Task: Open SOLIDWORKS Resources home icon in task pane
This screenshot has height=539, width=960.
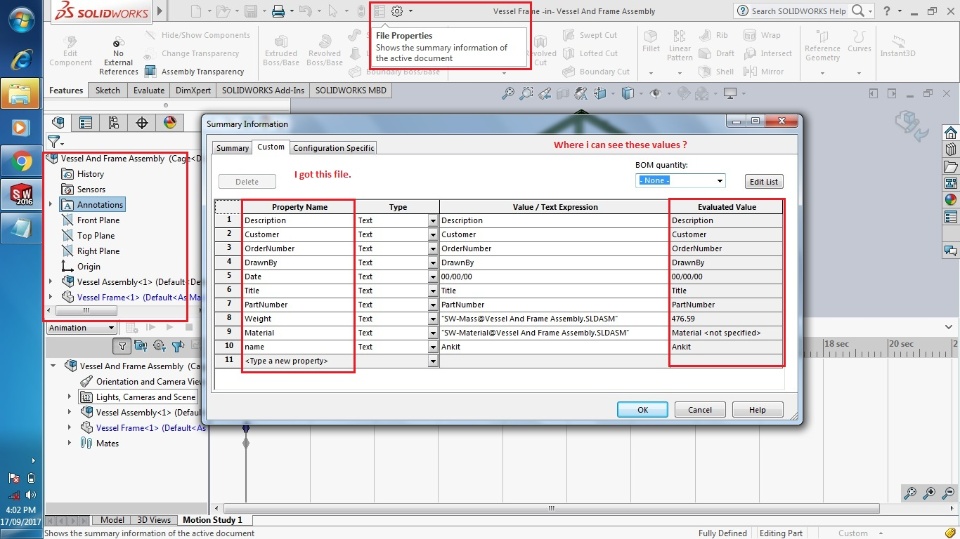Action: coord(950,133)
